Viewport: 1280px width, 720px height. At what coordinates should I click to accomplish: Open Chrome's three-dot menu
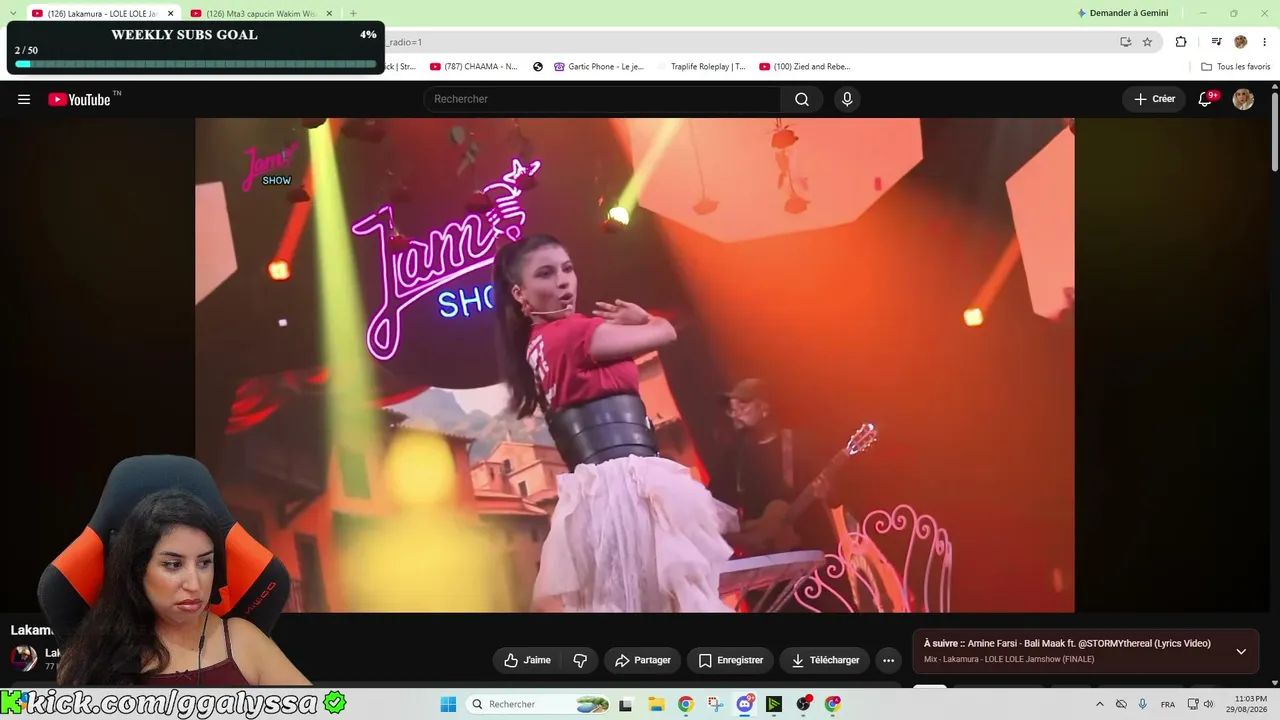click(x=1265, y=42)
